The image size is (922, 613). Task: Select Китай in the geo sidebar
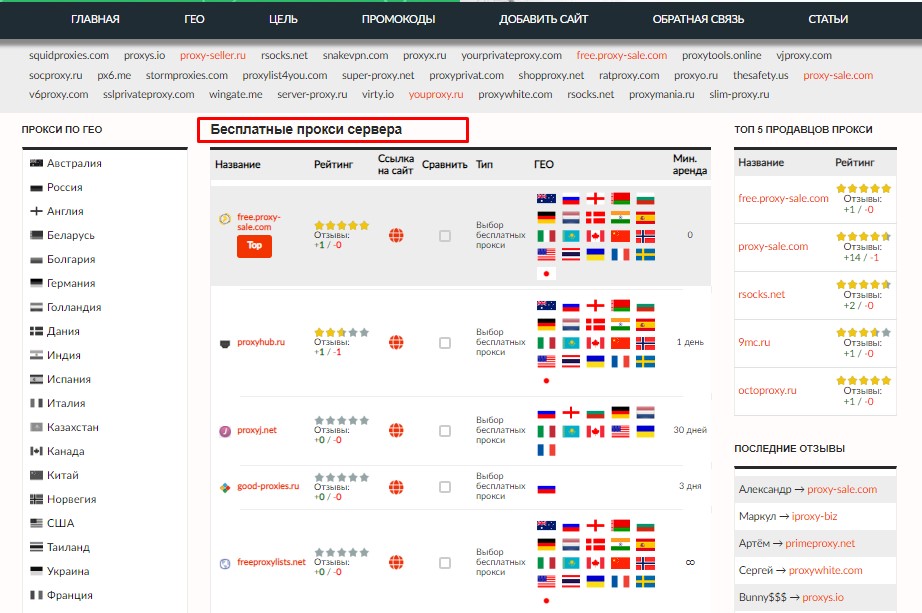click(x=63, y=475)
